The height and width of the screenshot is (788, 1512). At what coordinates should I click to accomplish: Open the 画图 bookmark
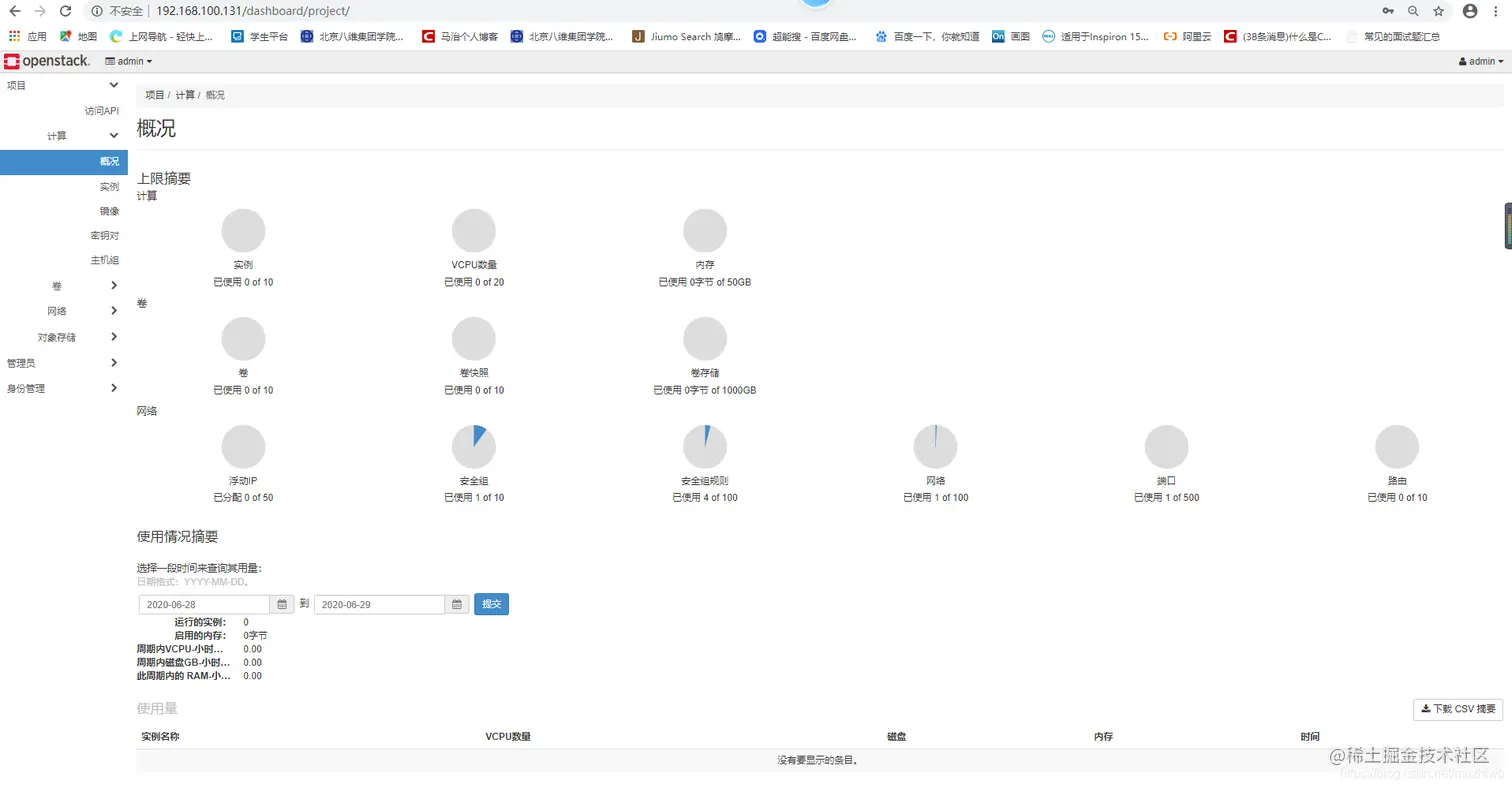(x=1011, y=36)
